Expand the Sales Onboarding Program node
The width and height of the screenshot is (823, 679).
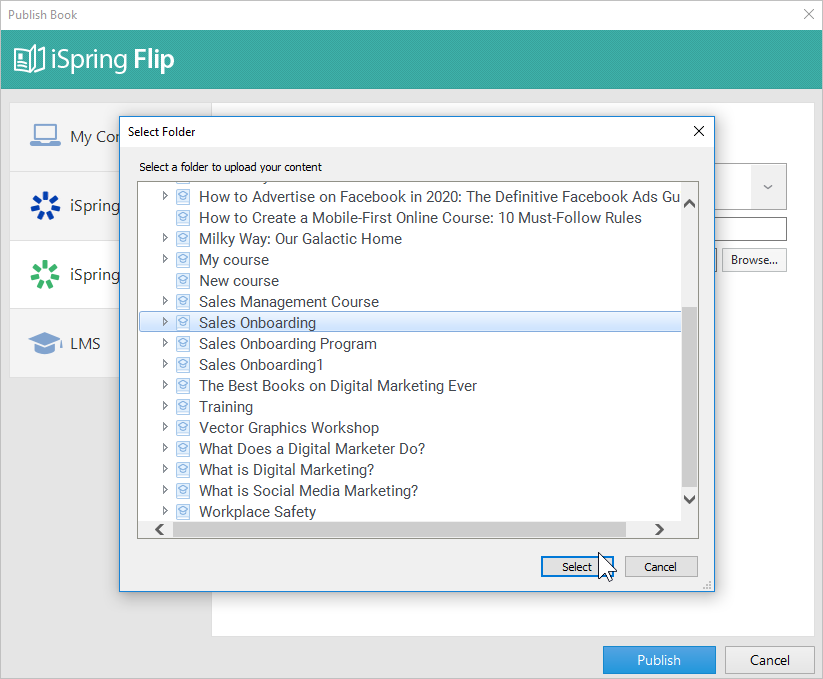tap(165, 343)
